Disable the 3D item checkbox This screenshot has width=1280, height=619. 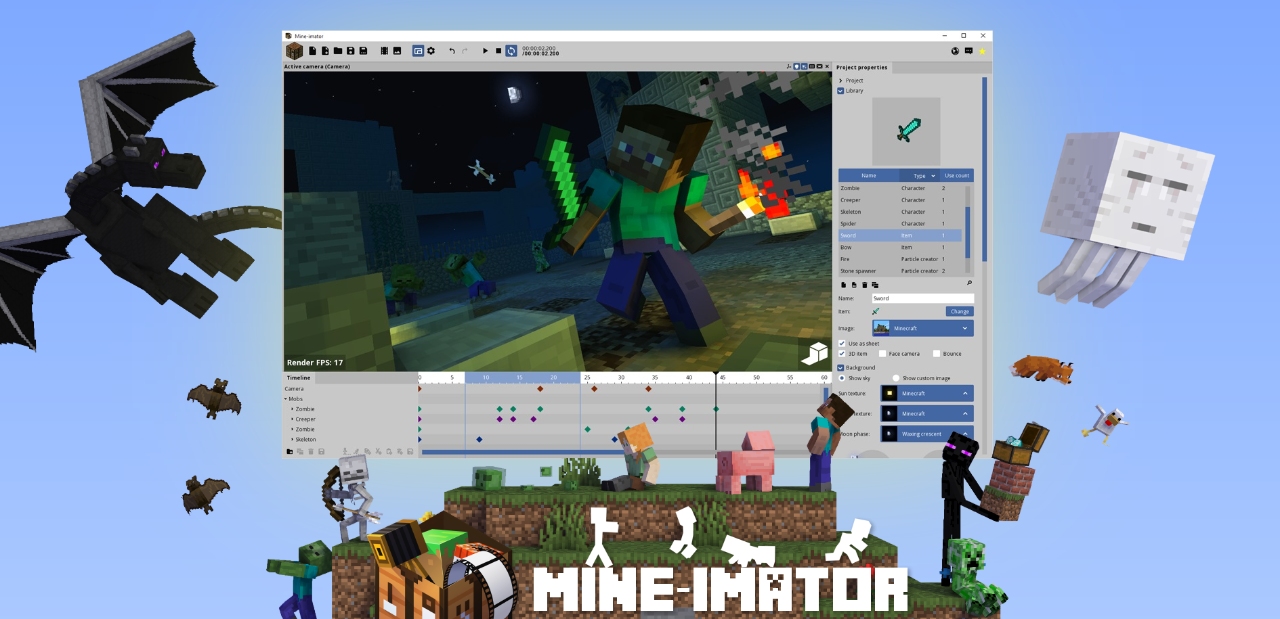[842, 353]
